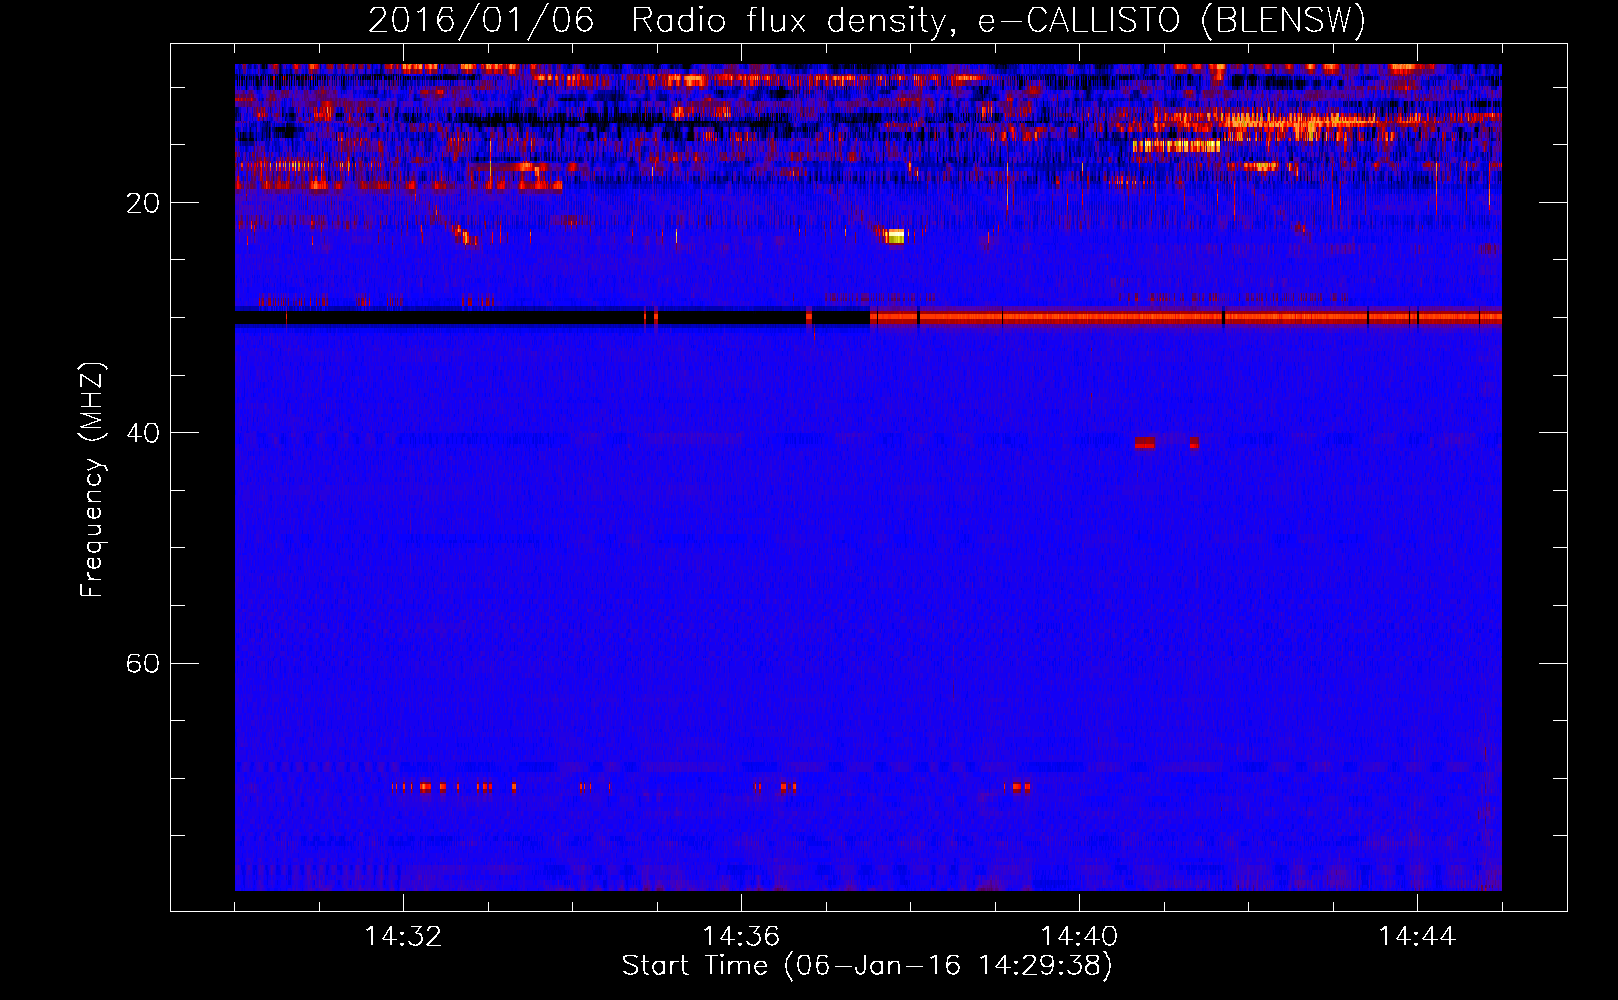Click the 'Frequency (MHZ)' axis label
Image resolution: width=1618 pixels, height=1000 pixels.
click(x=92, y=480)
